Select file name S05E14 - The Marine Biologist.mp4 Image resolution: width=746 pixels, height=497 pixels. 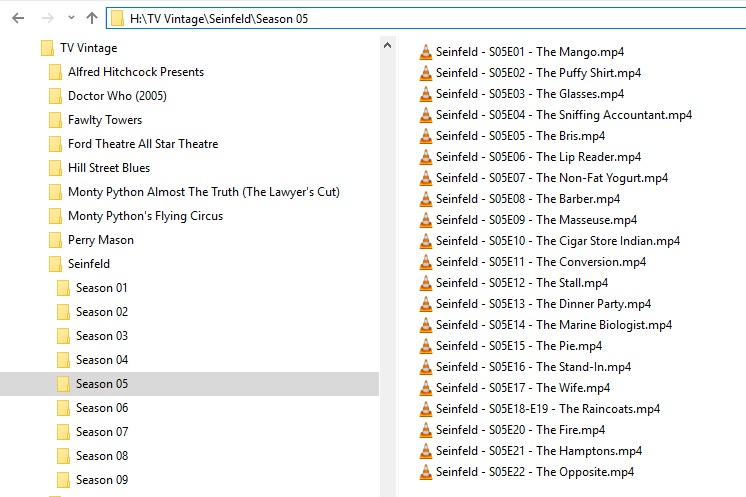click(x=554, y=325)
